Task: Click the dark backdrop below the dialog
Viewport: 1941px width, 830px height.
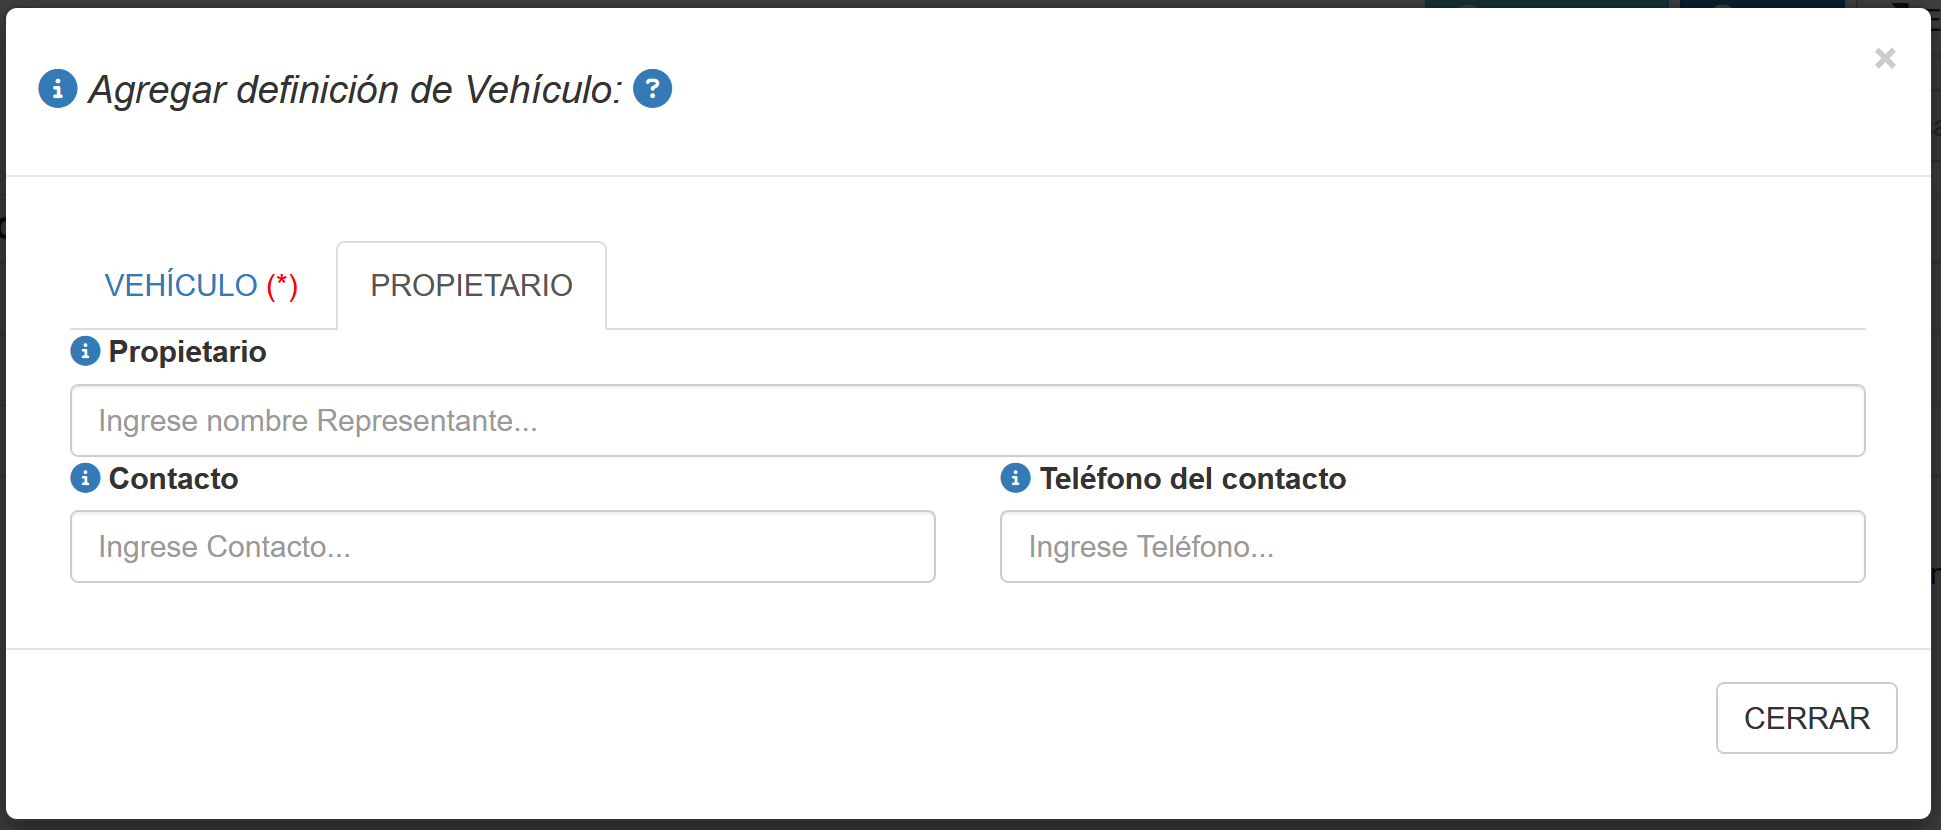Action: coord(970,825)
